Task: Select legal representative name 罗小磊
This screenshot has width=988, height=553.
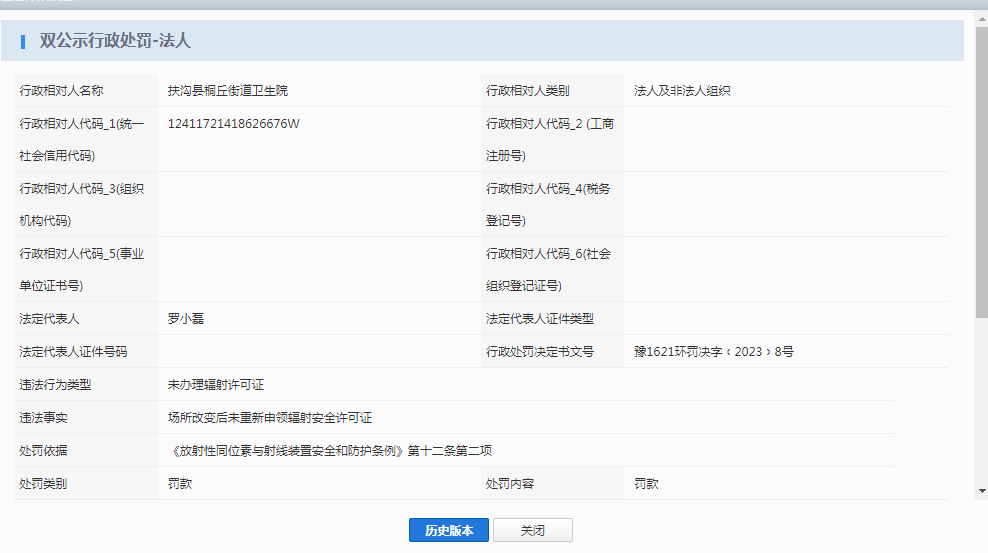Action: coord(186,319)
